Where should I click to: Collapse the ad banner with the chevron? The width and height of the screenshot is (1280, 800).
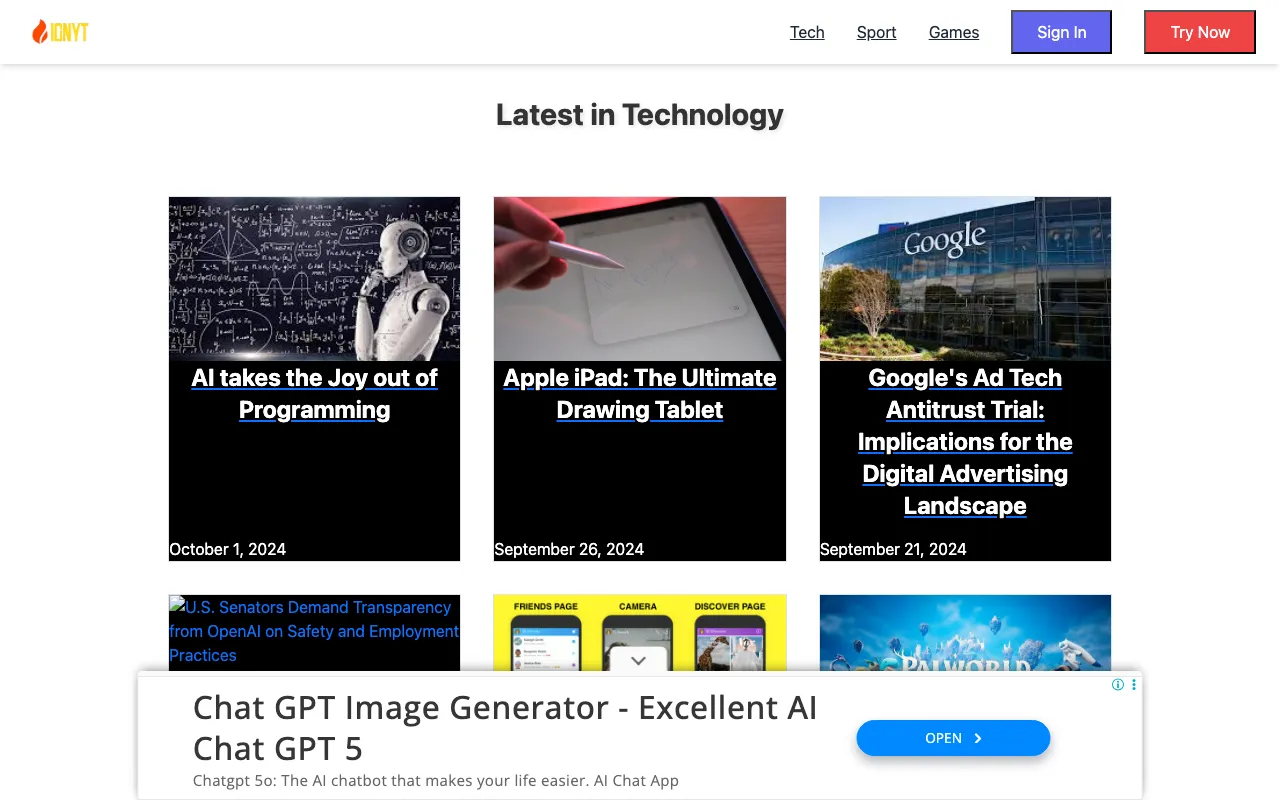(x=638, y=661)
